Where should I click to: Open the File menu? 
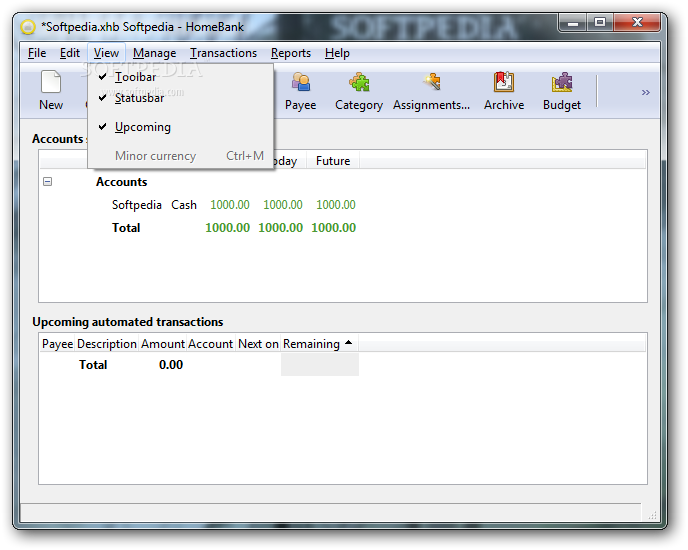click(x=37, y=53)
